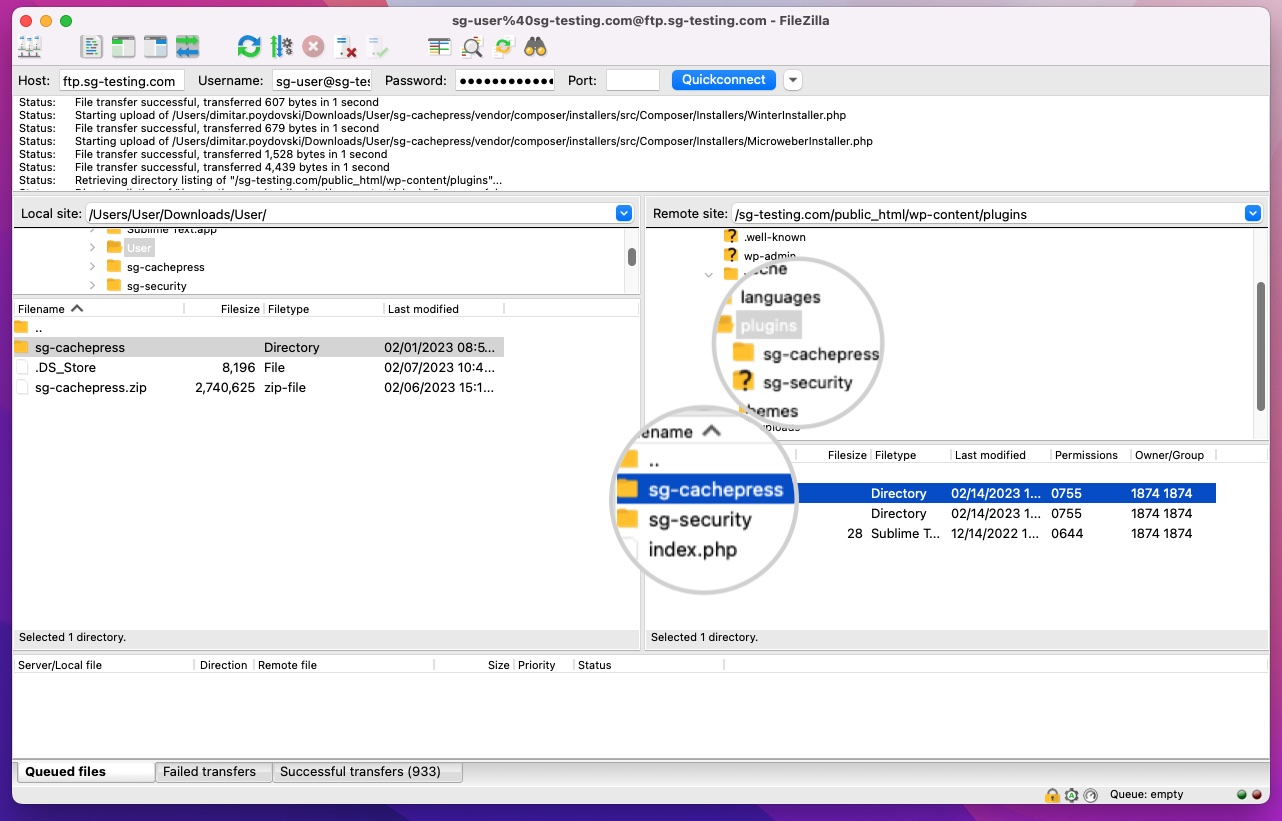Click the green activity LED indicator
Image resolution: width=1282 pixels, height=821 pixels.
click(1242, 795)
